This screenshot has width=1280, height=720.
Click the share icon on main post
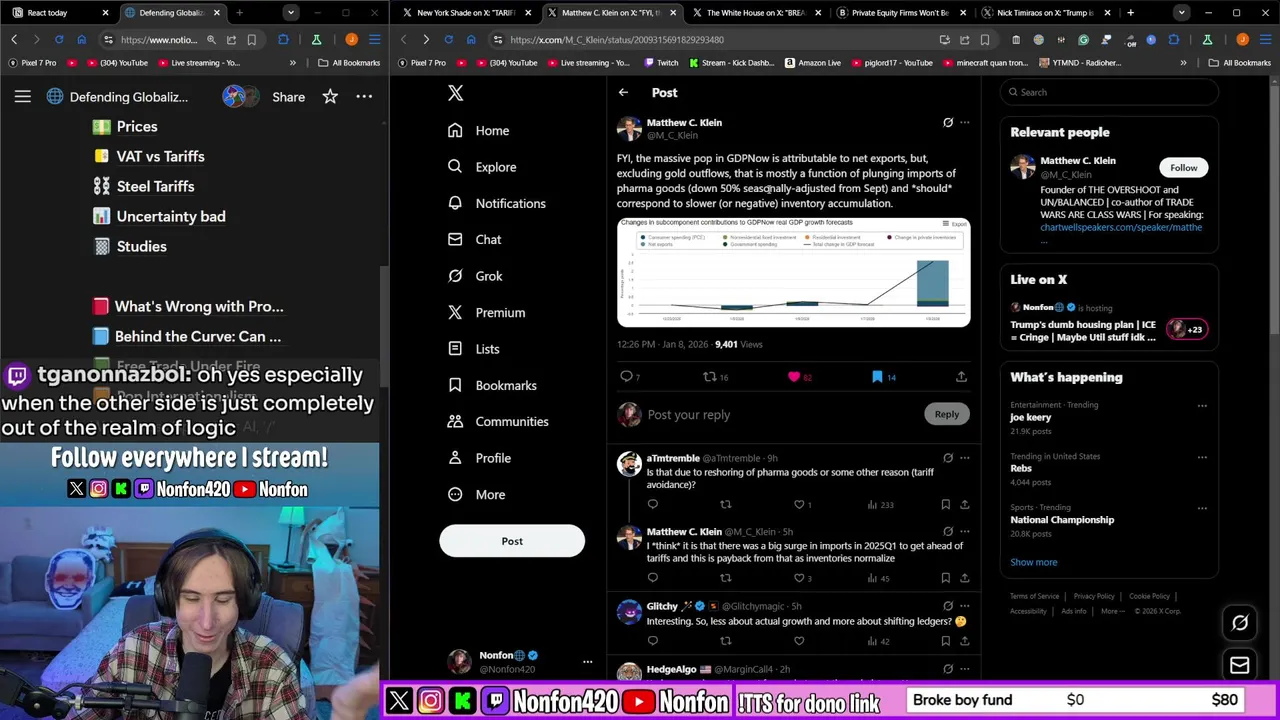click(961, 377)
